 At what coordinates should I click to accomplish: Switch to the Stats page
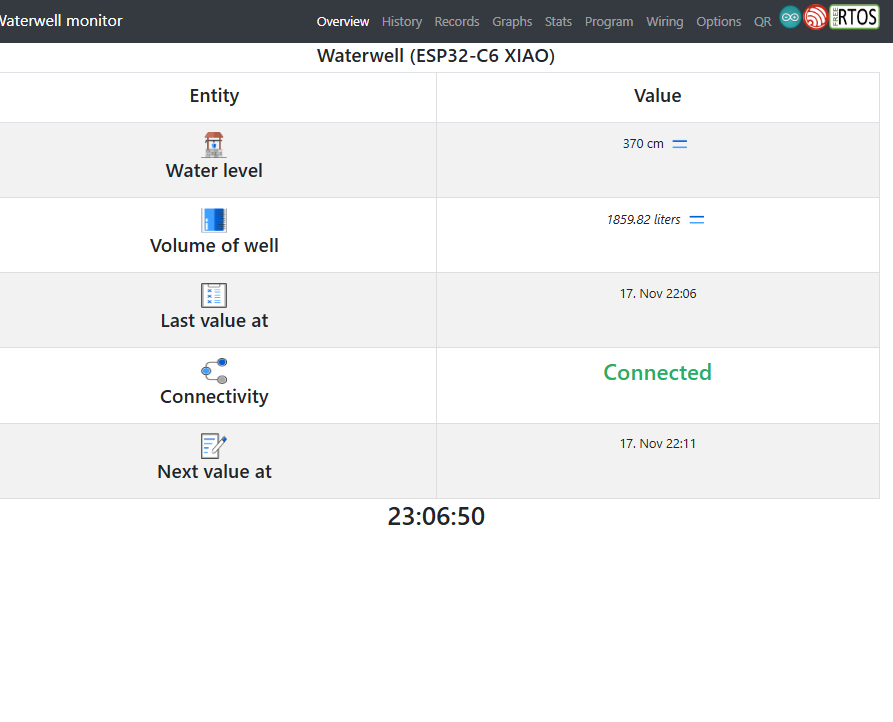pos(558,21)
